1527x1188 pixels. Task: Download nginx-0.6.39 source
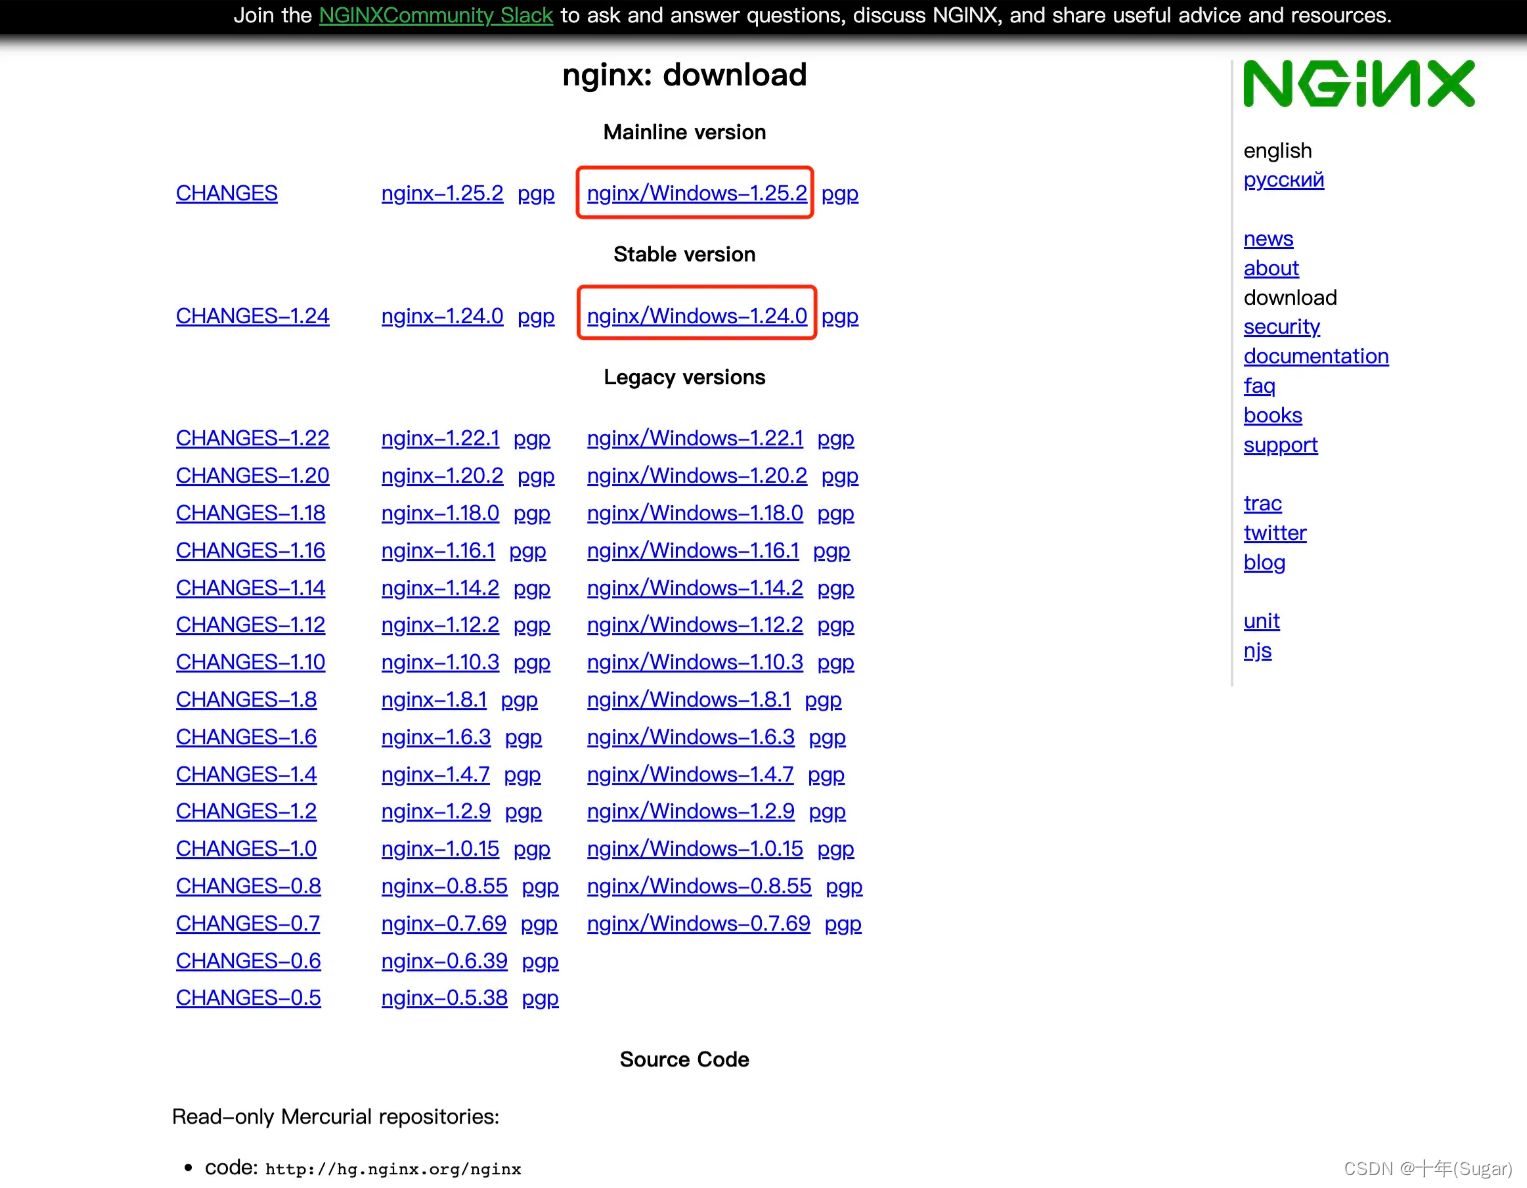tap(444, 961)
